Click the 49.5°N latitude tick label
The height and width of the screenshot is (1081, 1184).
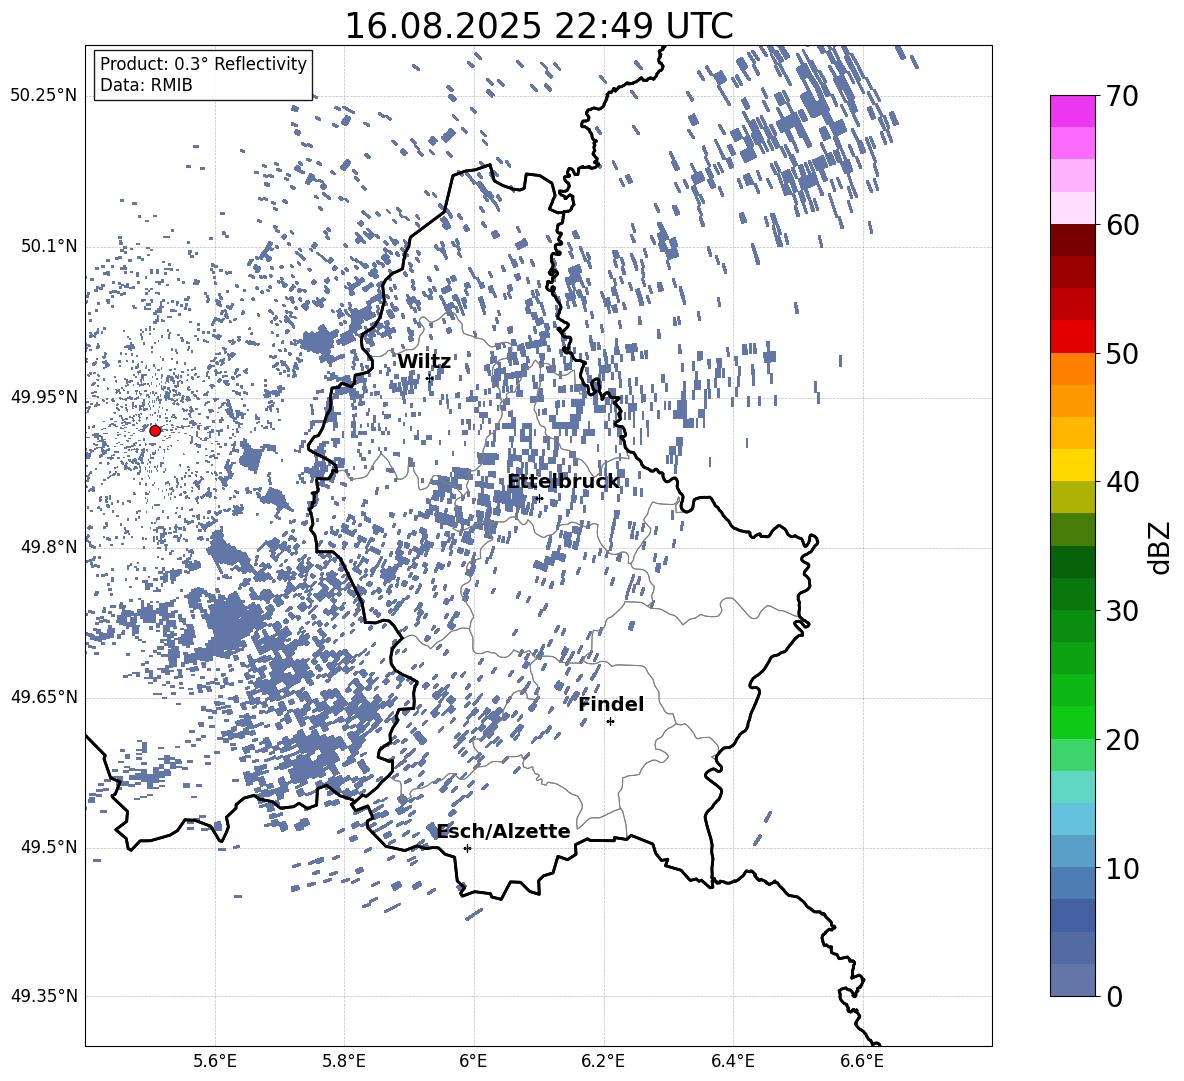48,847
